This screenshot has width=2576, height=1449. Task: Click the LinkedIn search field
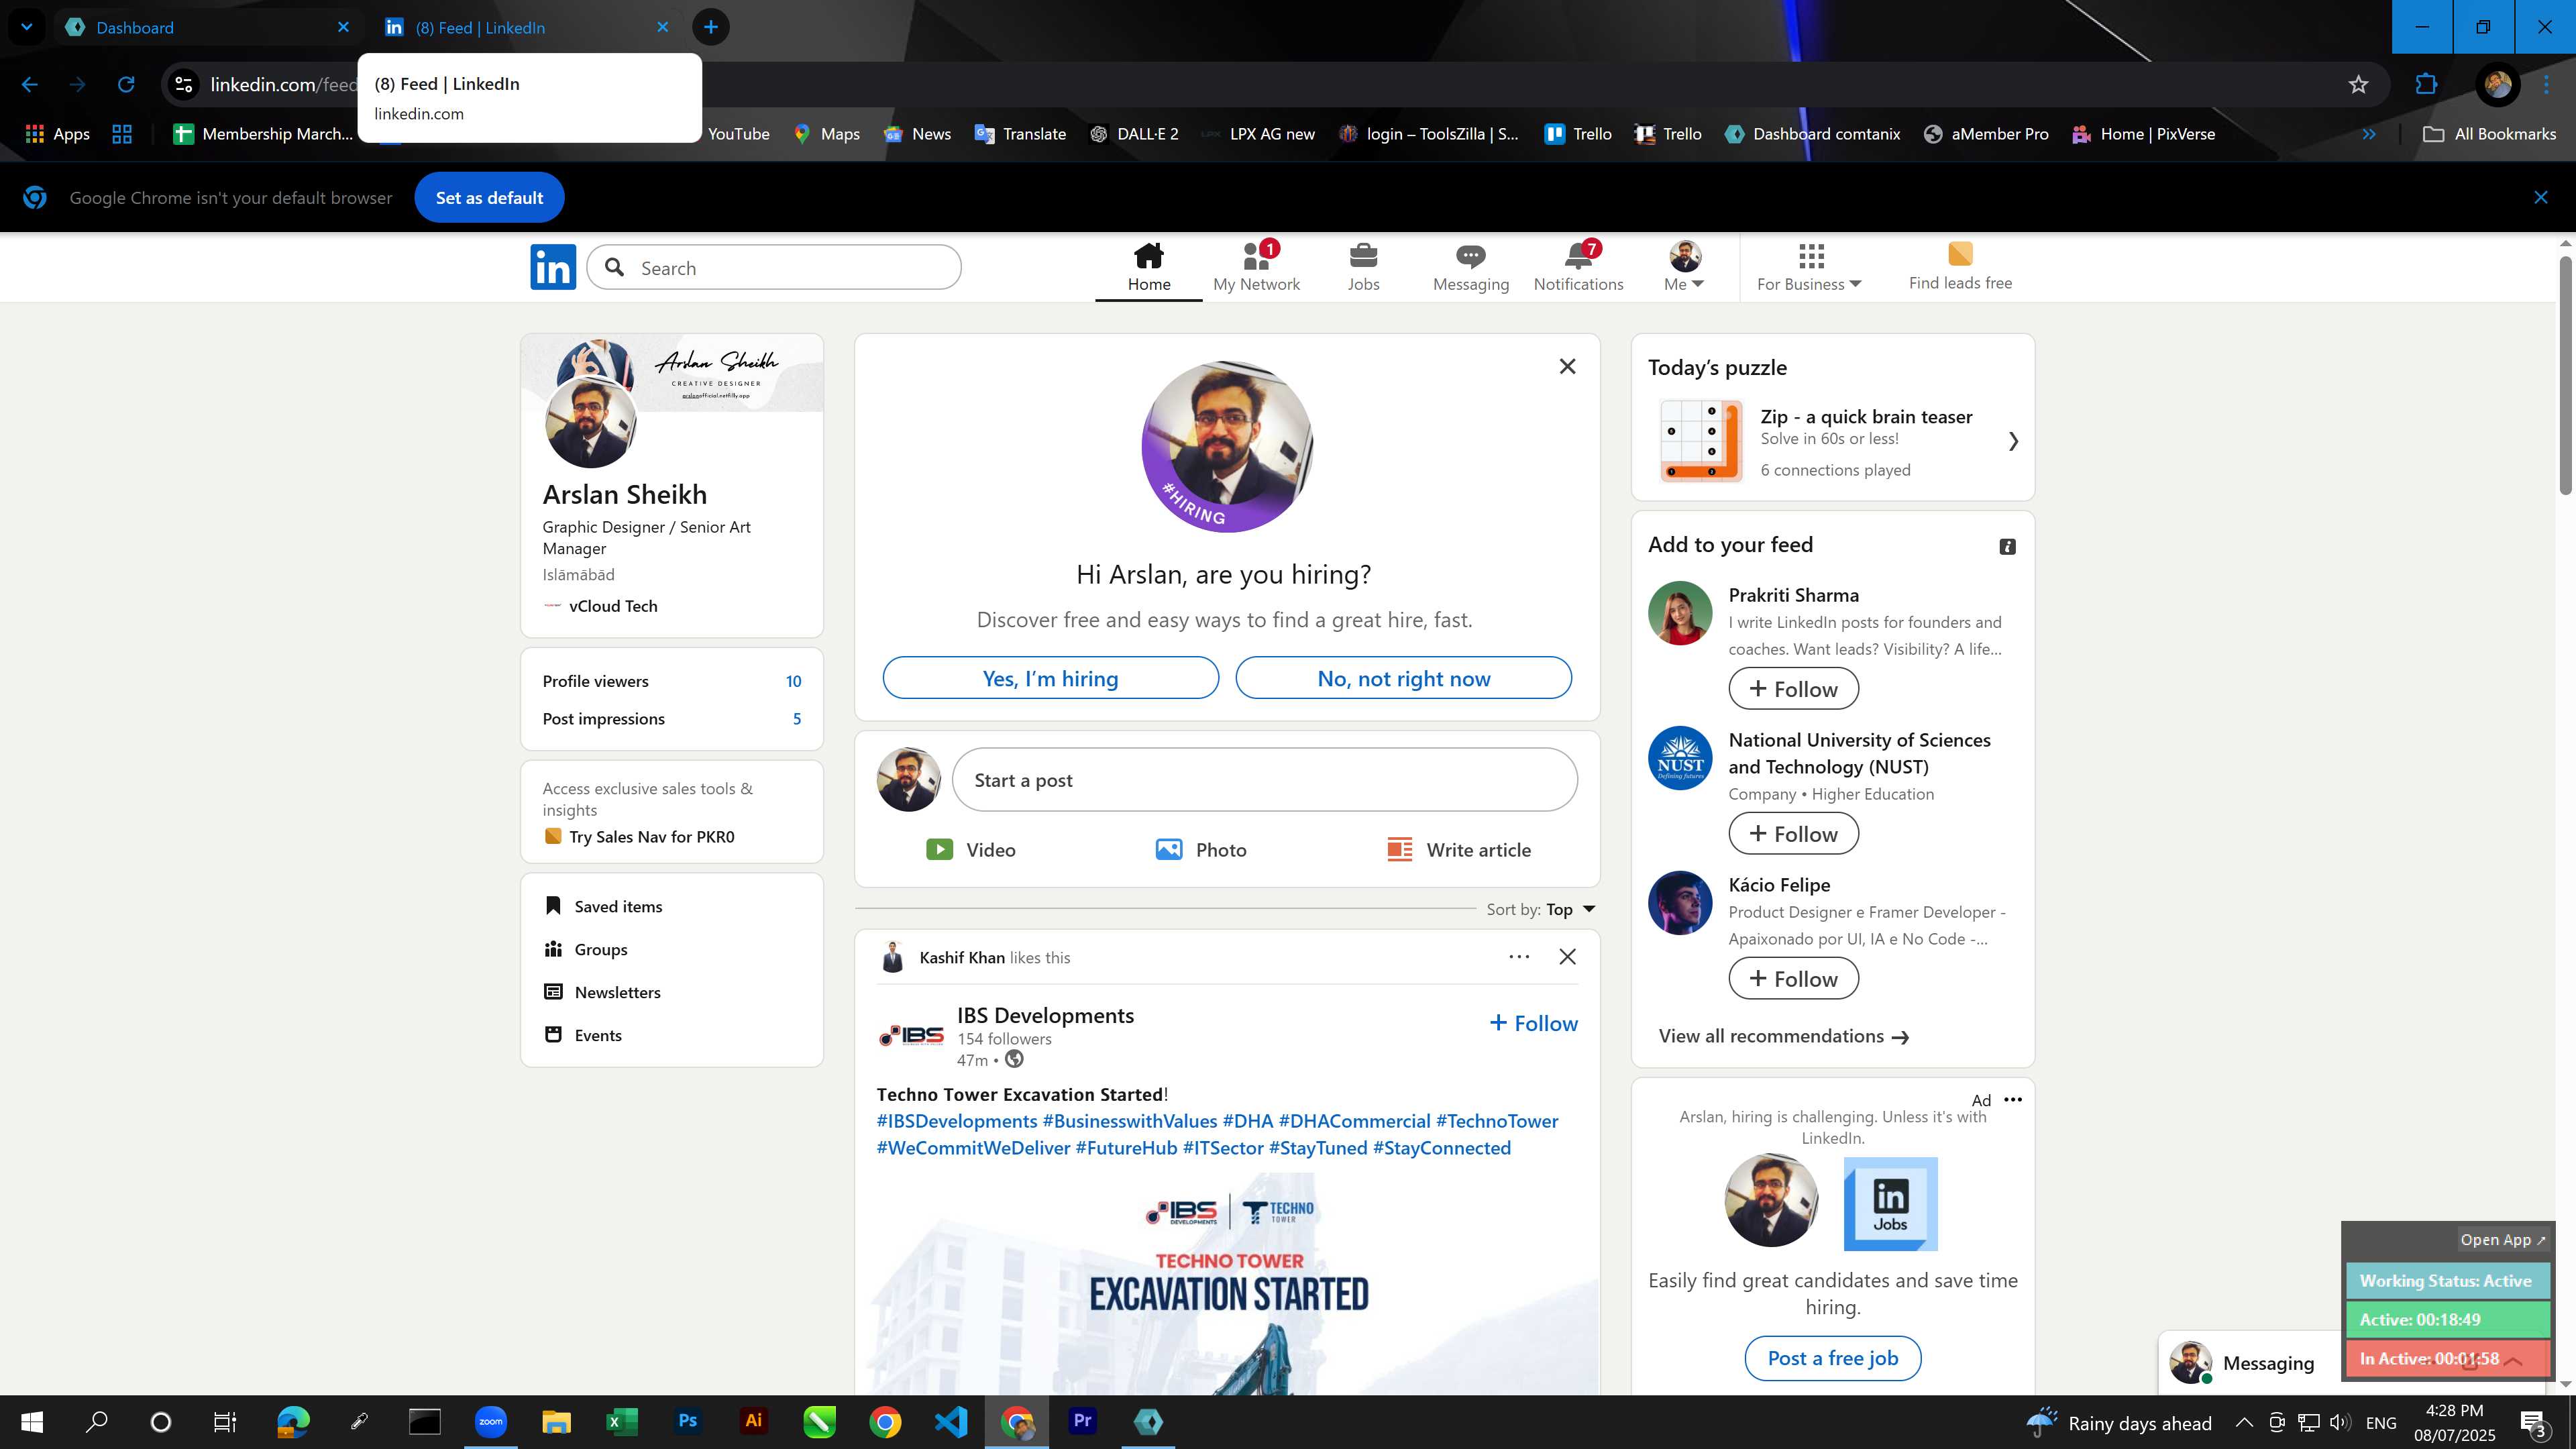774,267
